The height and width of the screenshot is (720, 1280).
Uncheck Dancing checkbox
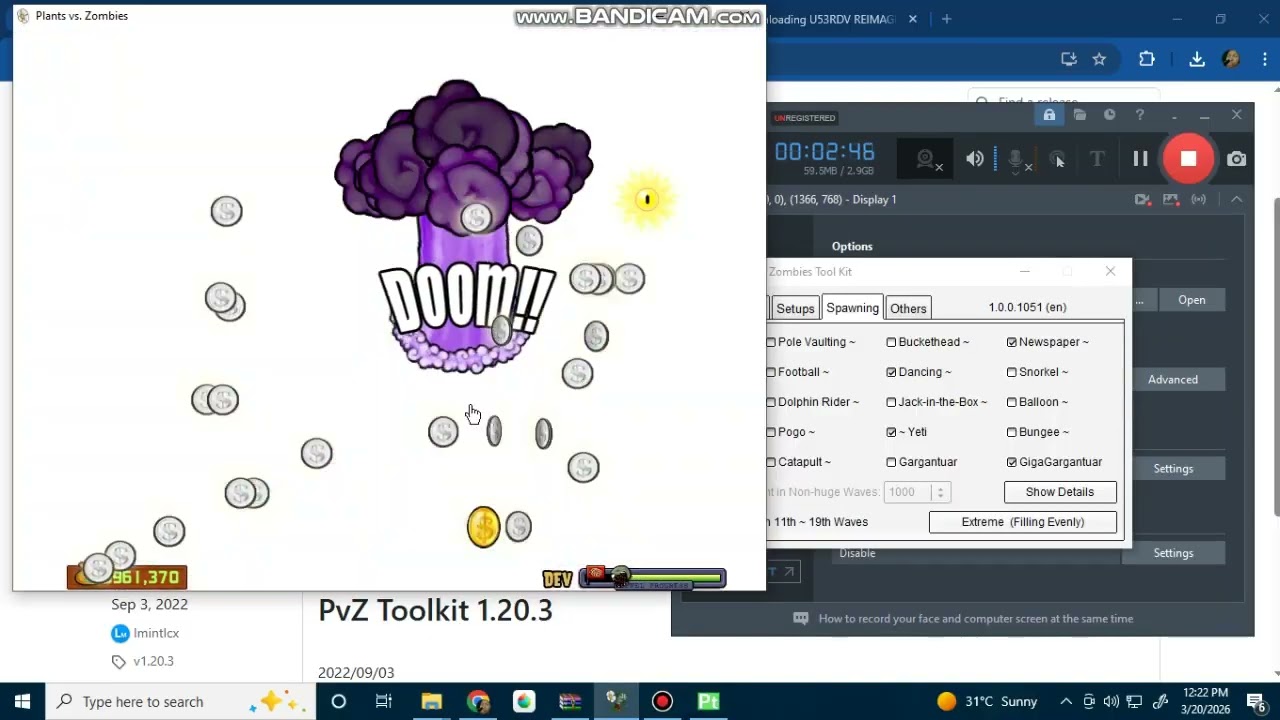[891, 372]
